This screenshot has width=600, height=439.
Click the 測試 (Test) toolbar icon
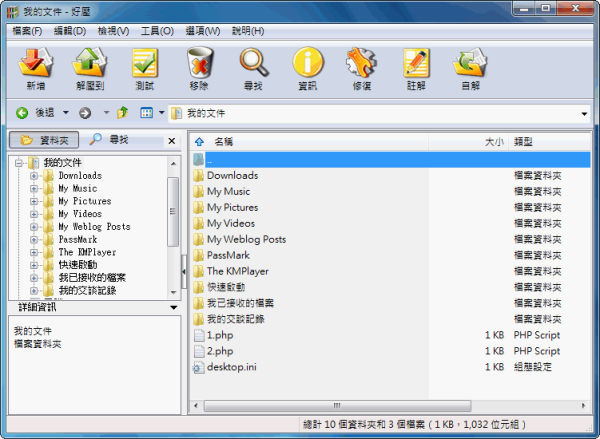point(145,63)
